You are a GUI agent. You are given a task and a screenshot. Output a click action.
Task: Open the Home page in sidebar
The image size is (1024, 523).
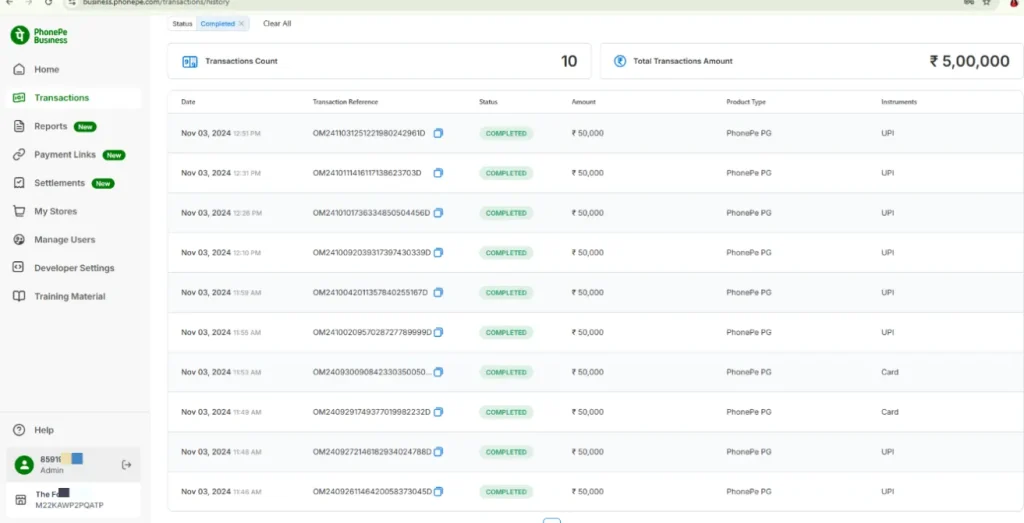pos(46,70)
